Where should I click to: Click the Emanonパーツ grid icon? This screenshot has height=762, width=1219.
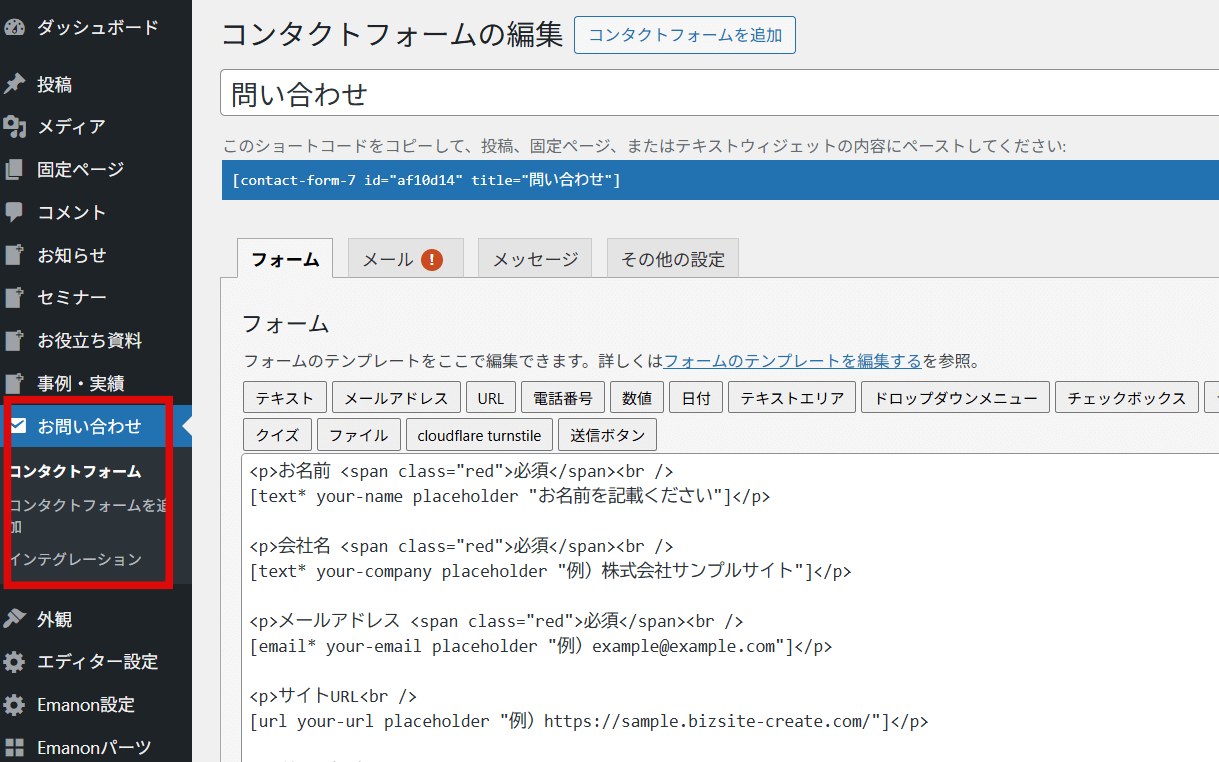coord(14,747)
